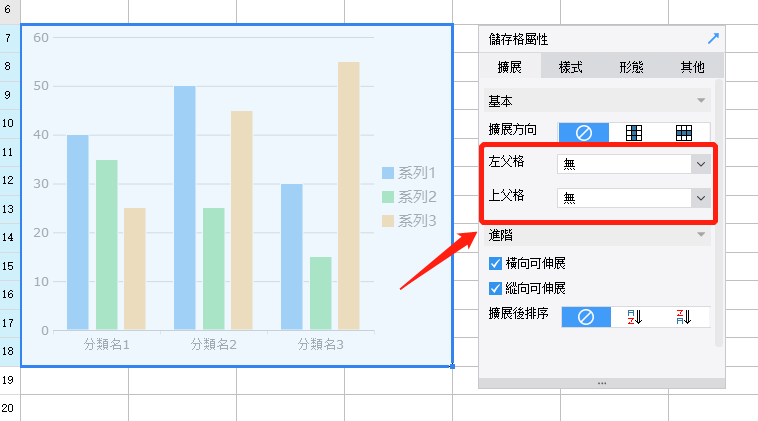Switch to the 擴展 tab
The image size is (758, 421).
pos(510,67)
